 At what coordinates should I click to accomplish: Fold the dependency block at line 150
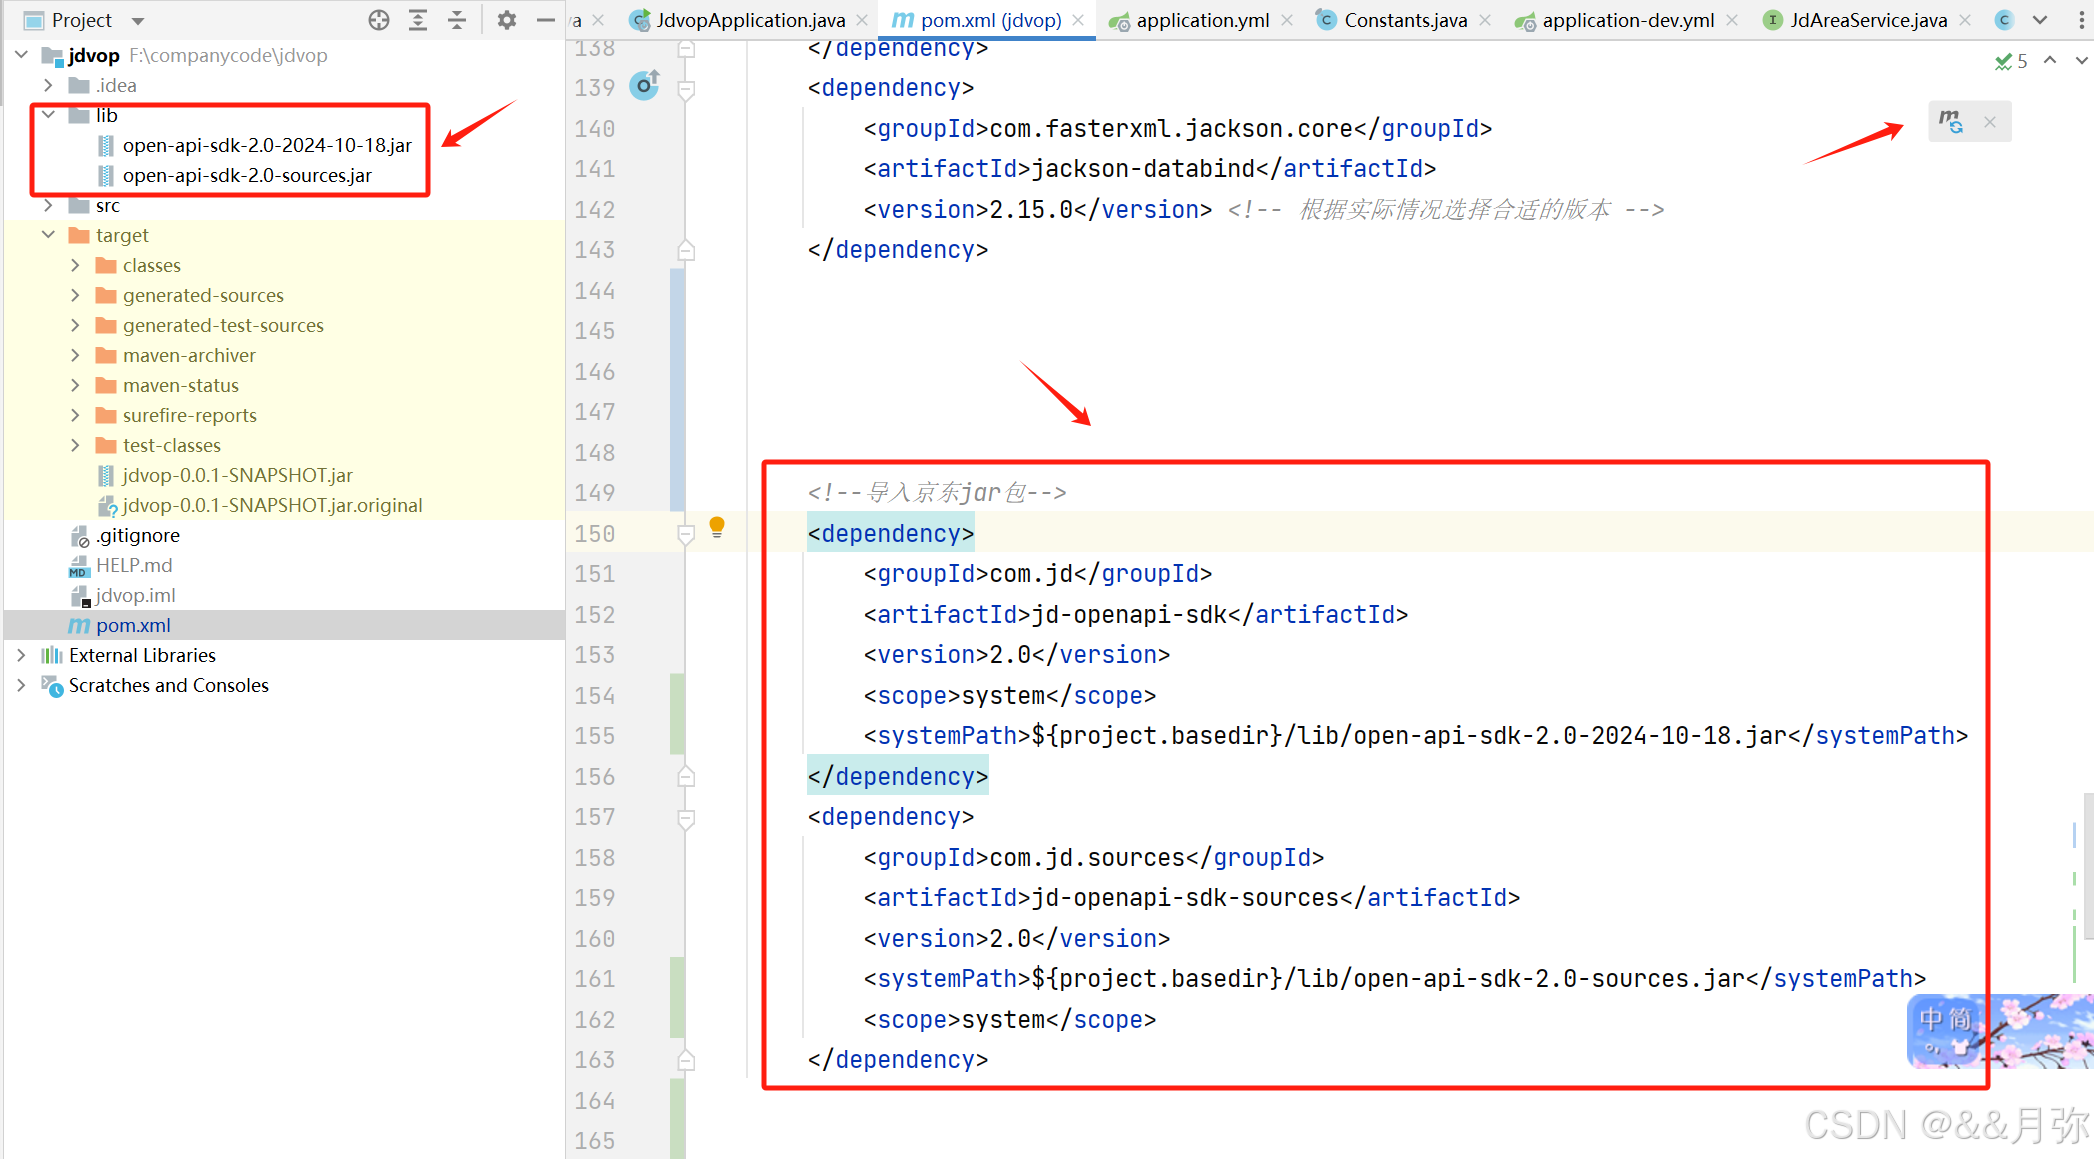pos(686,534)
